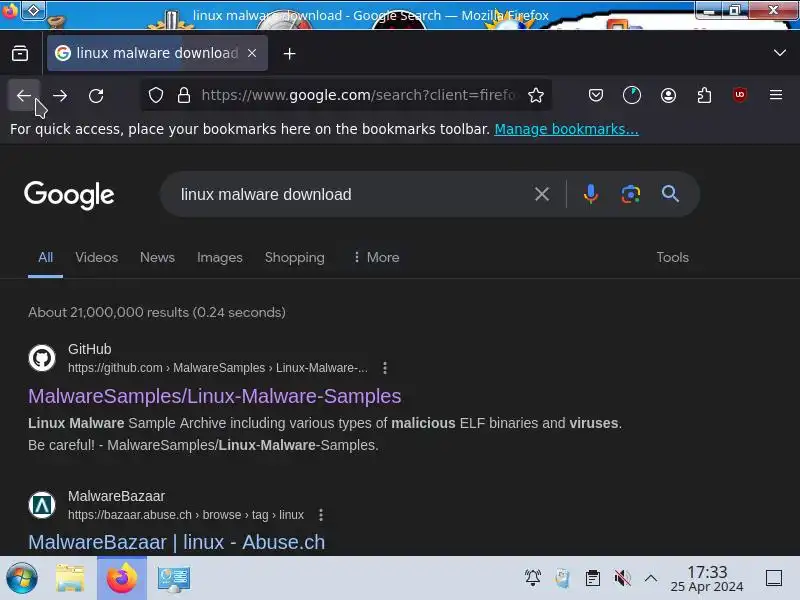Expand hidden system tray icons

point(651,578)
